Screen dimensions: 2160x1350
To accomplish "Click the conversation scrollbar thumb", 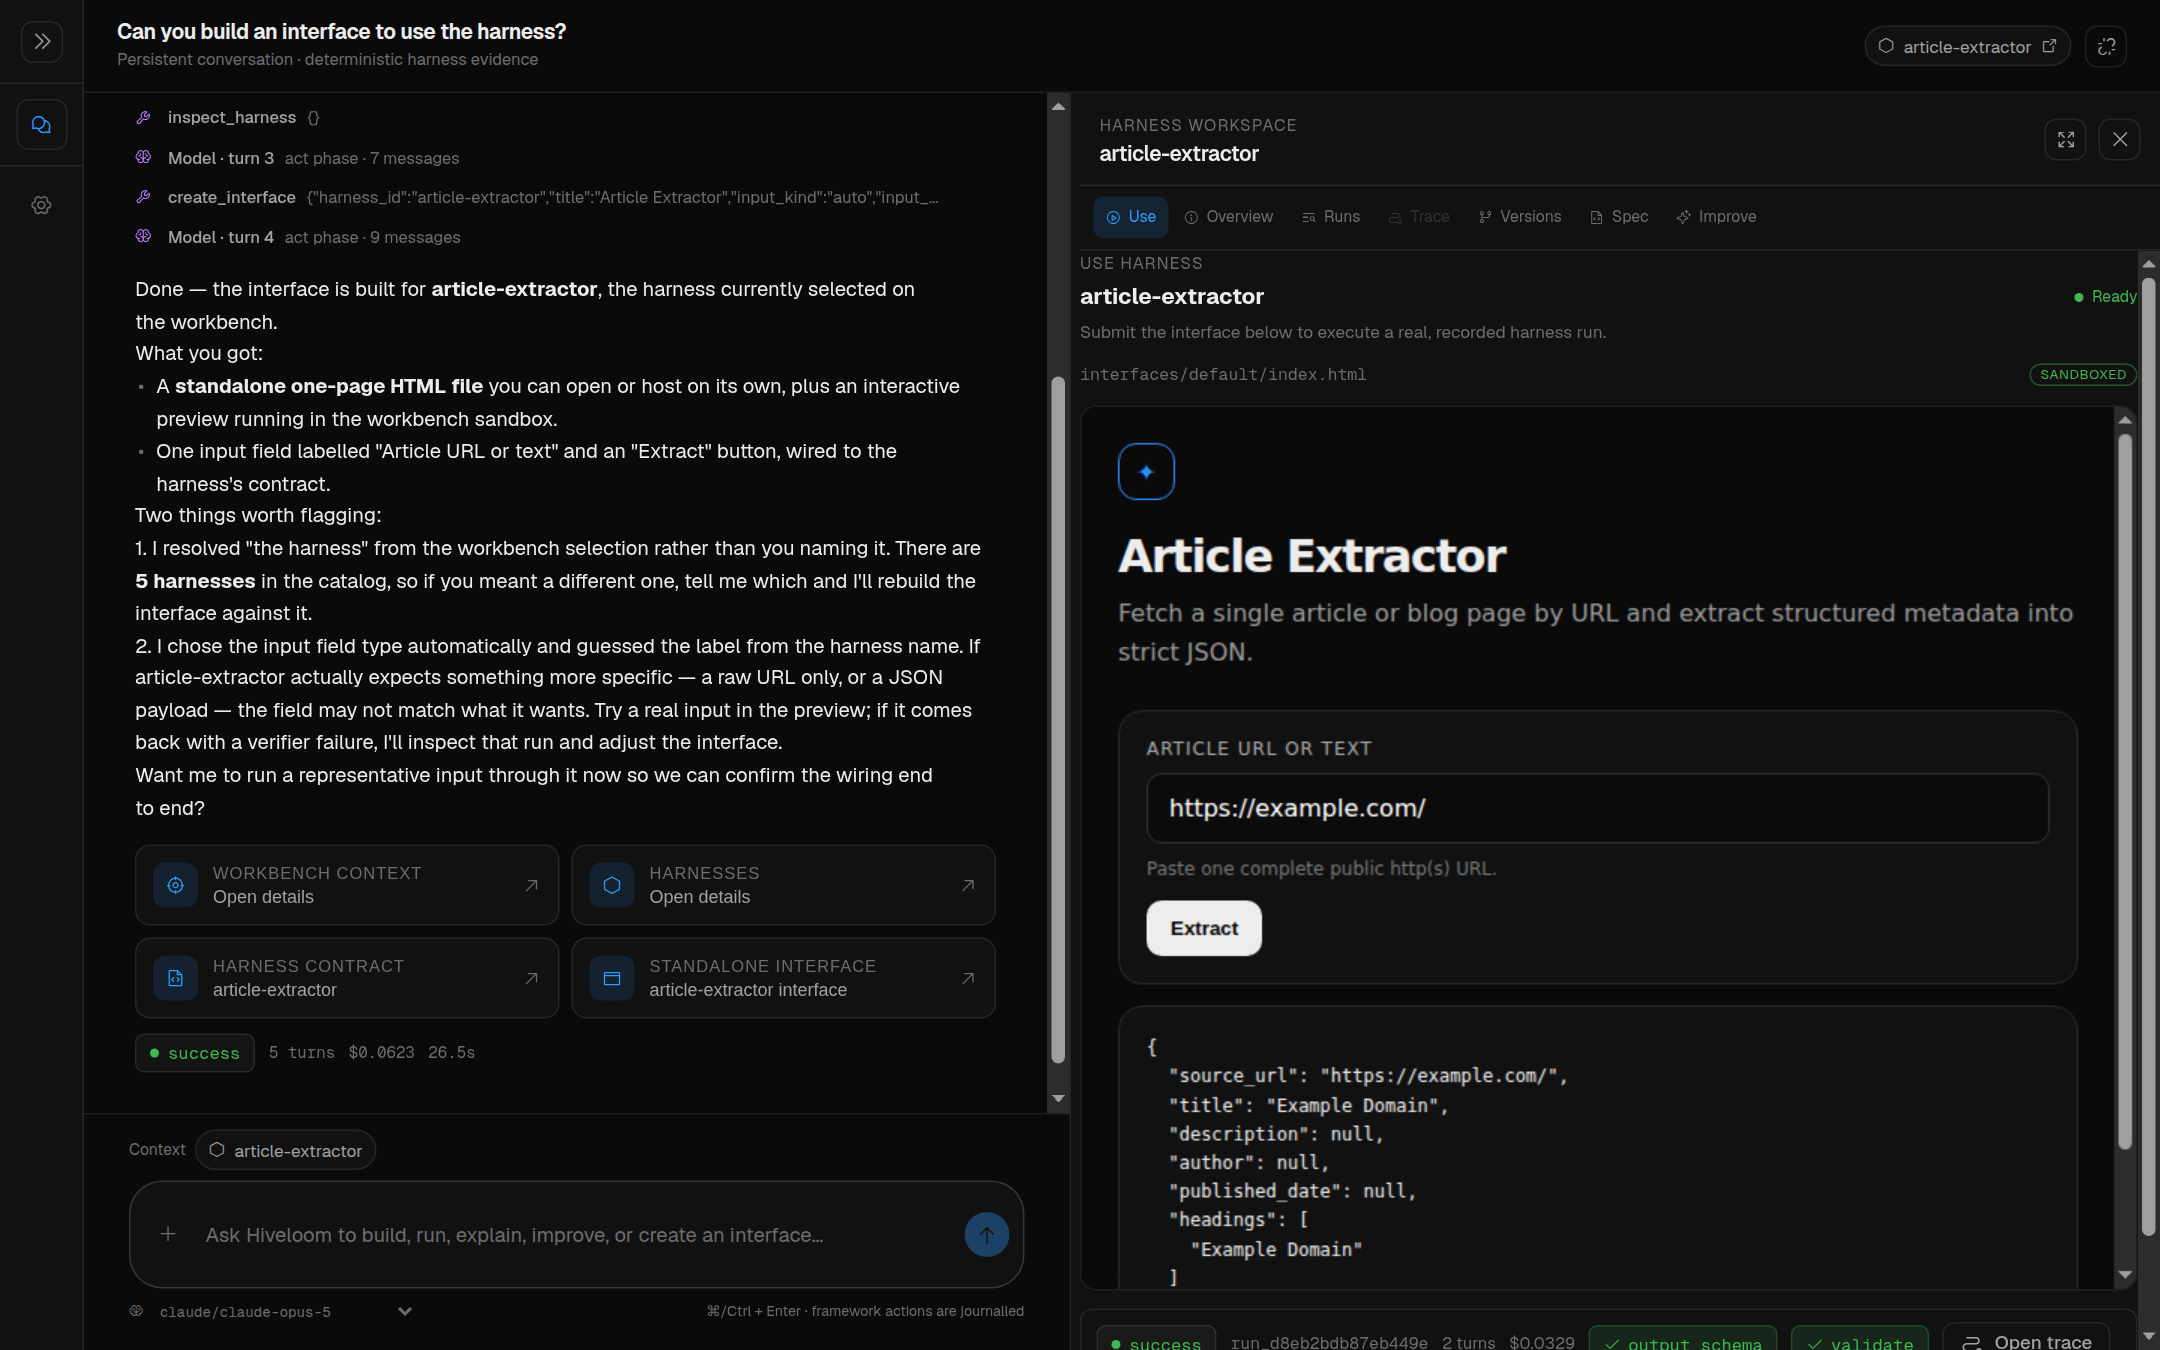I will pos(1058,720).
